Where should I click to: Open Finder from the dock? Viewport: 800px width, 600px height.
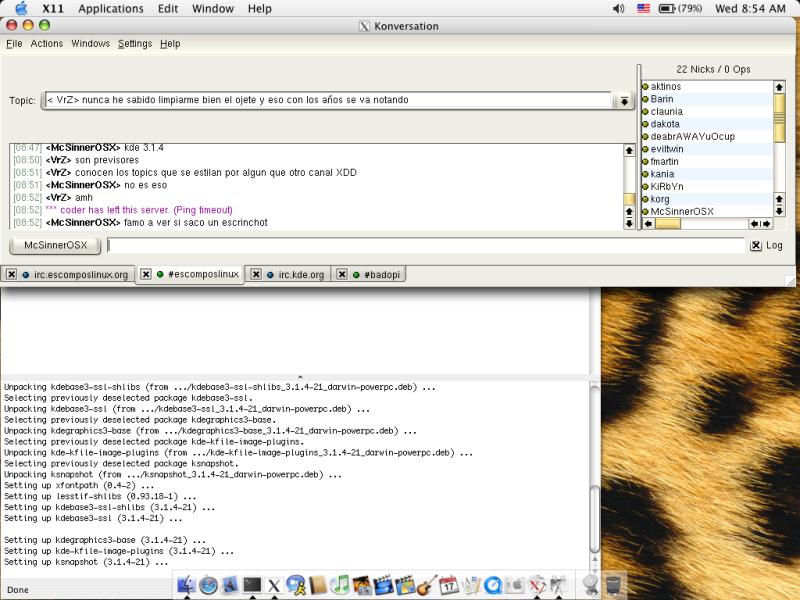[186, 585]
